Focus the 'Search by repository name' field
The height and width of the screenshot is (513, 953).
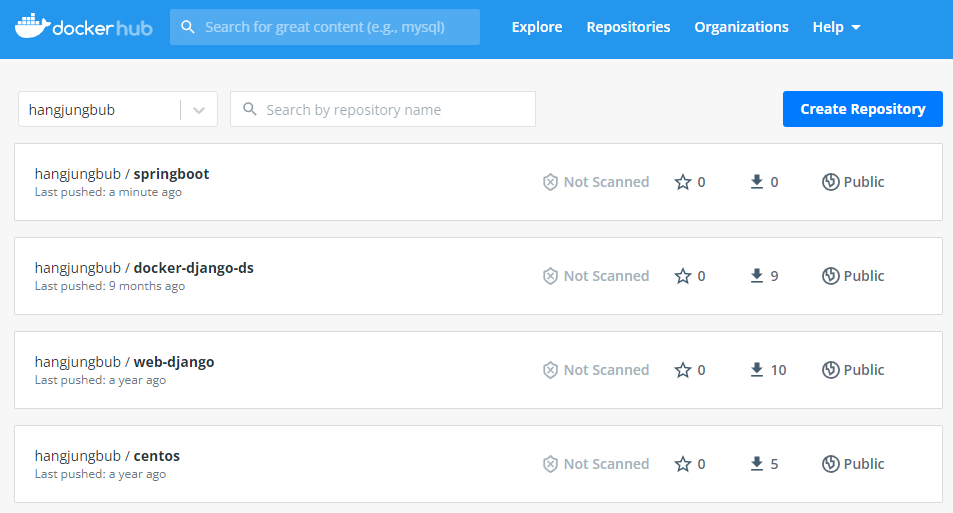point(383,109)
